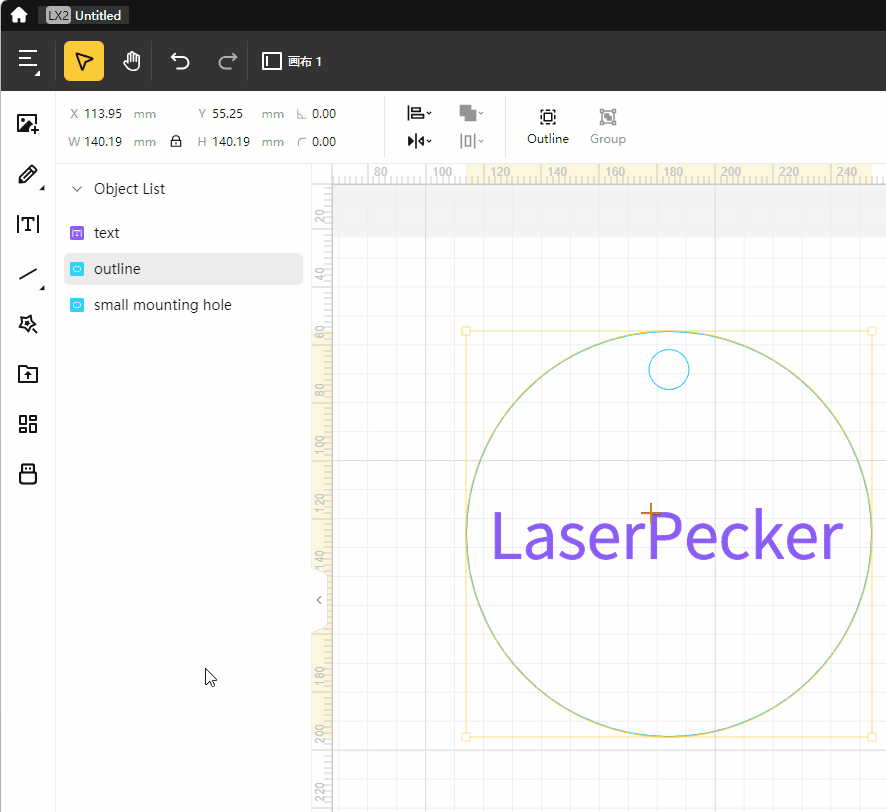Open the AI magic star tool
886x812 pixels.
point(28,324)
